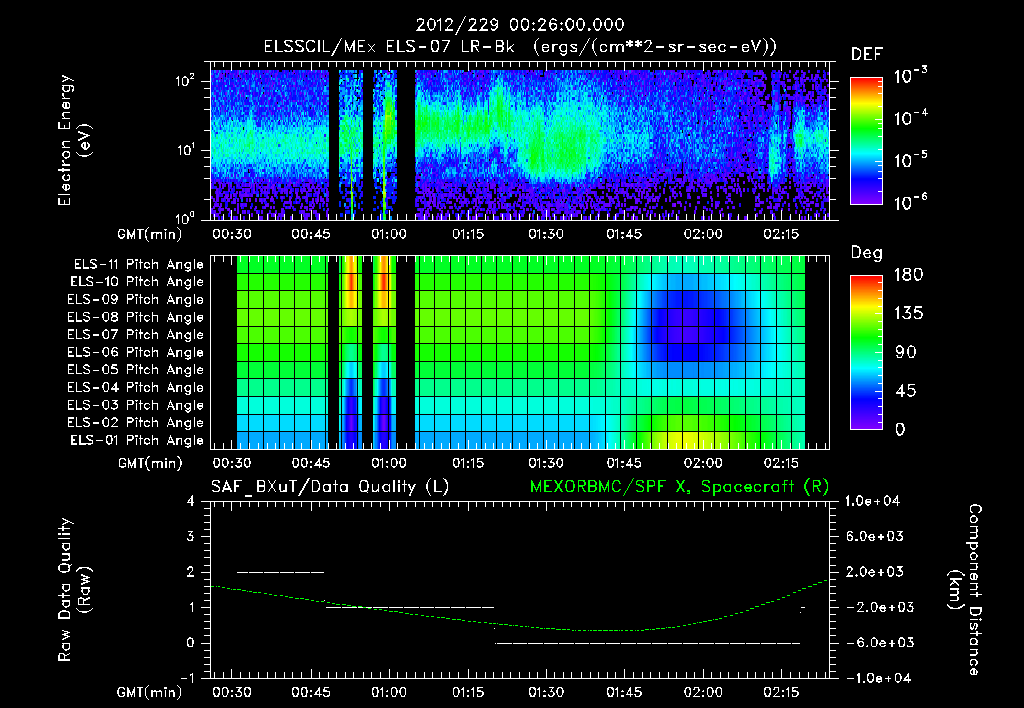The width and height of the screenshot is (1024, 708).
Task: Click the 90 value on Deg scale
Action: tap(906, 353)
